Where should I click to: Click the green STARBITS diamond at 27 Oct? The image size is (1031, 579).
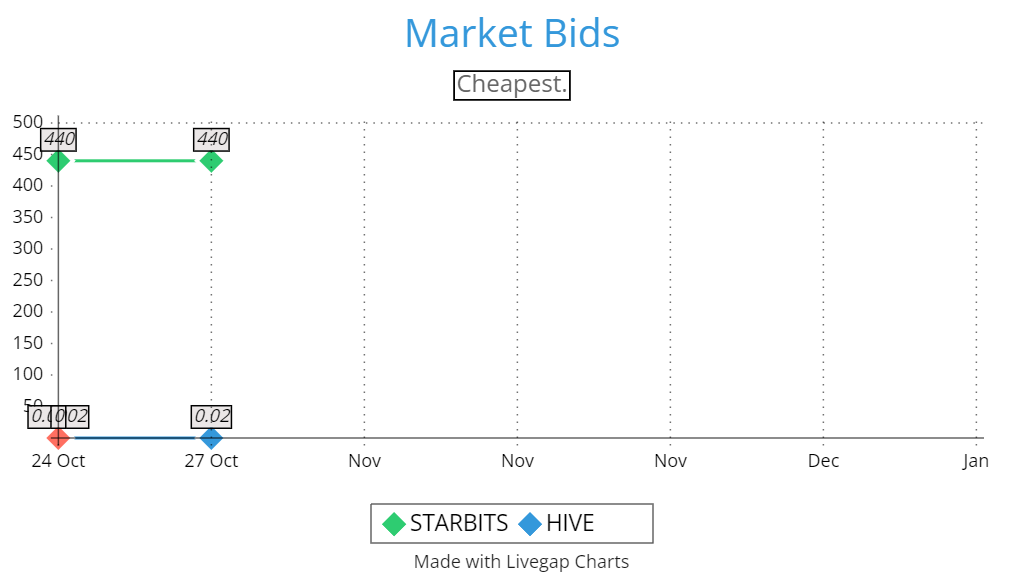(211, 160)
